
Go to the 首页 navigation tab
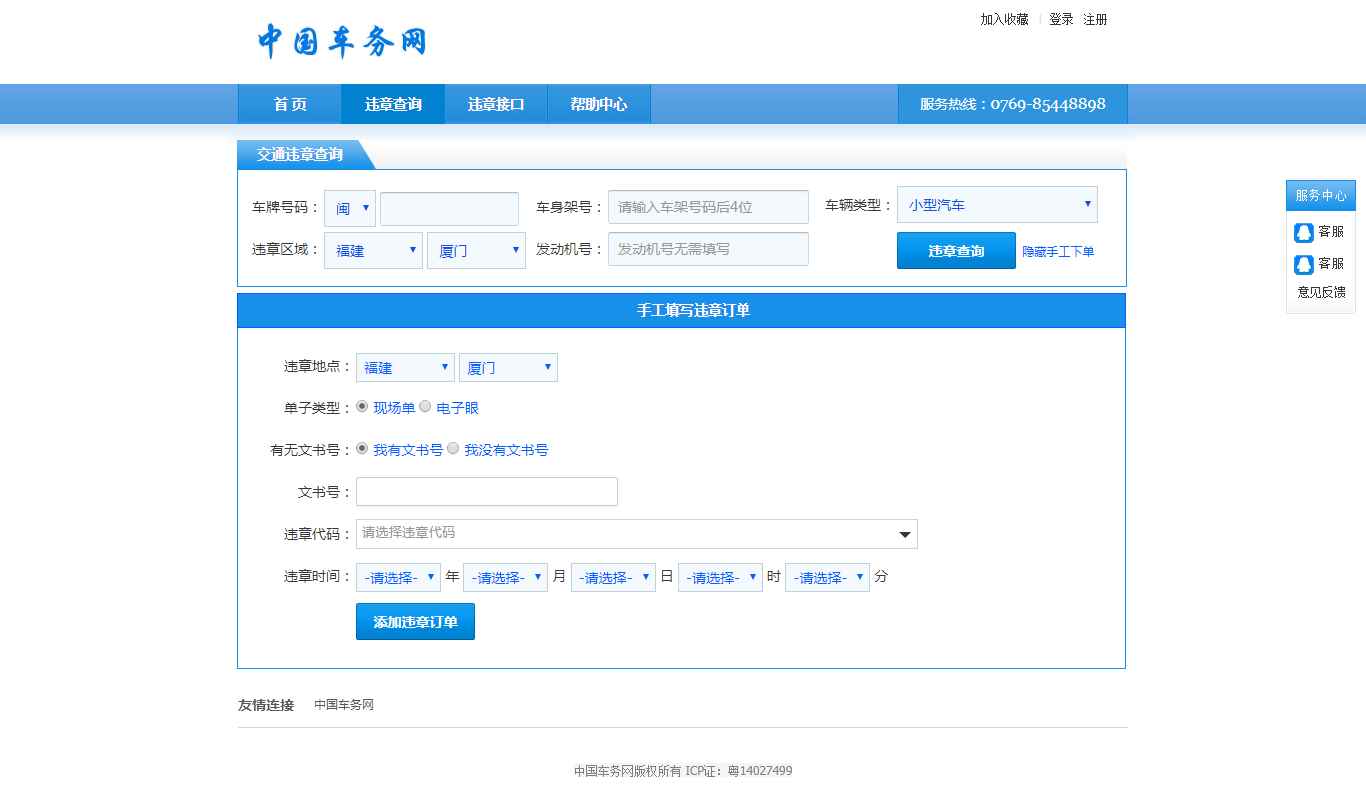point(290,104)
